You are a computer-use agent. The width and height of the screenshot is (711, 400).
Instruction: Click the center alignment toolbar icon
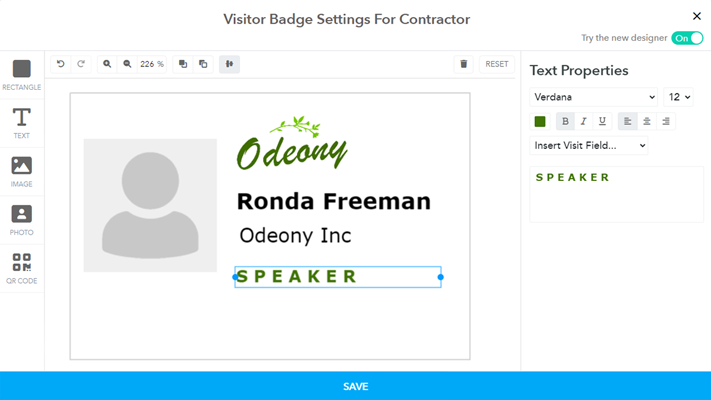[229, 64]
